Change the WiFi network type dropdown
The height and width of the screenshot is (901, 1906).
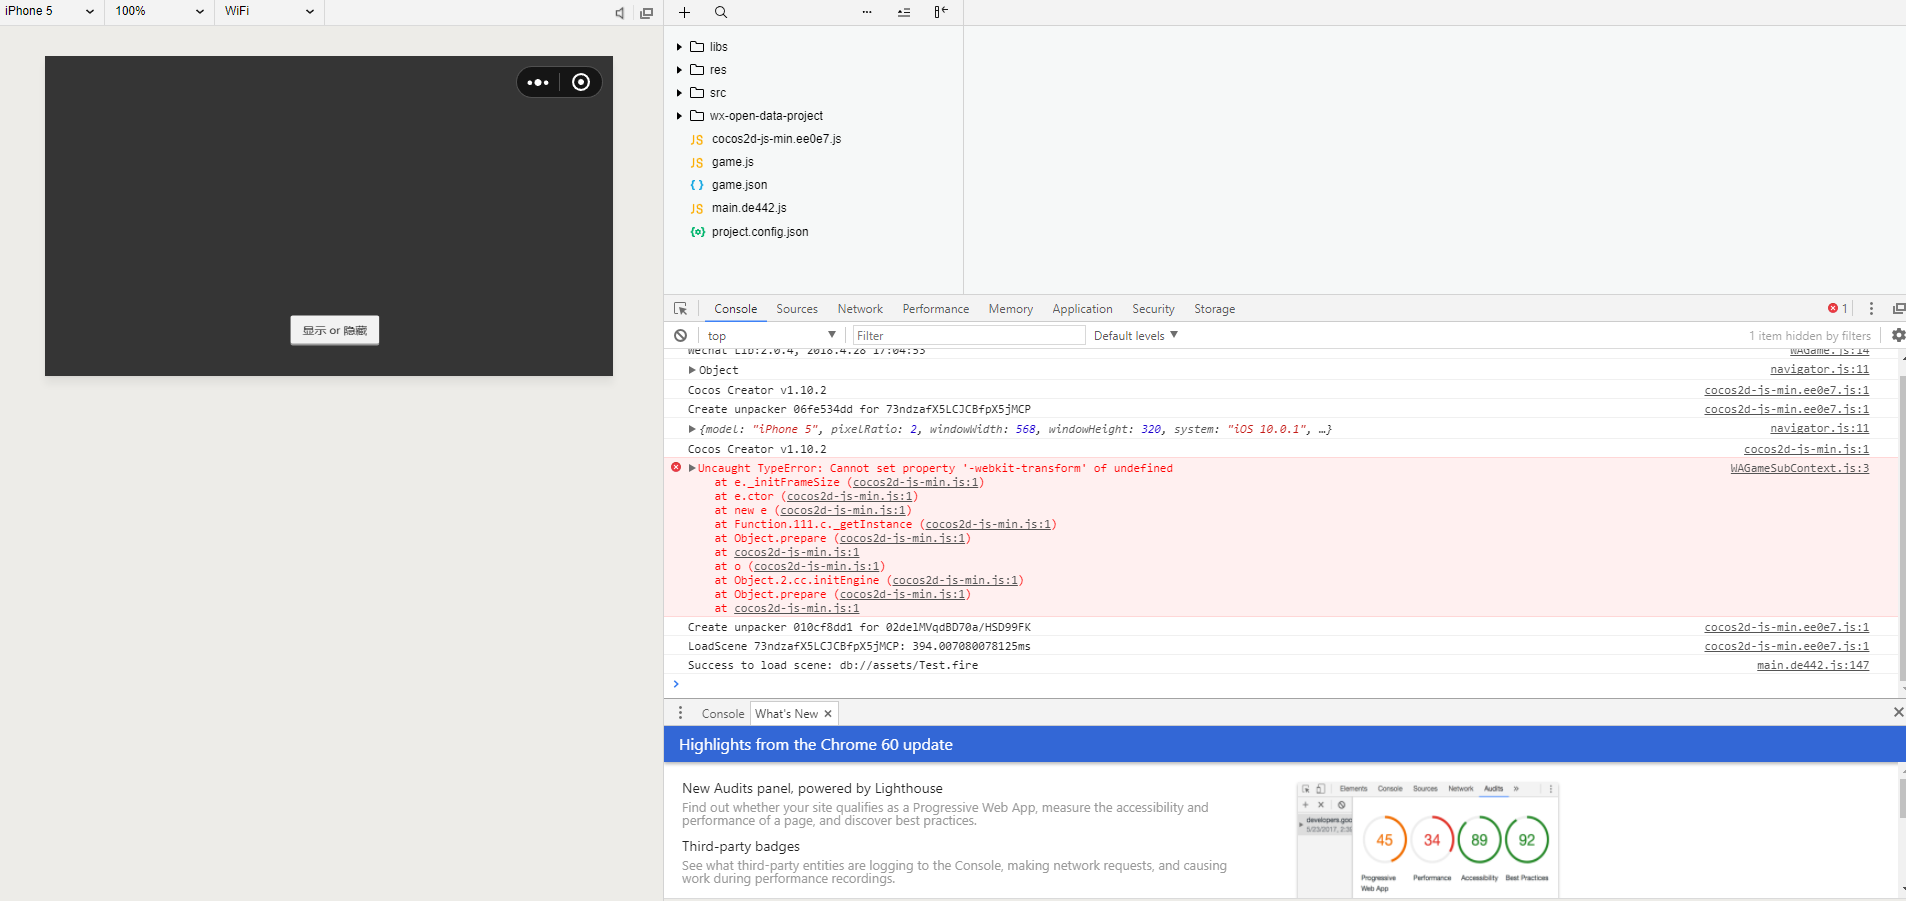269,12
